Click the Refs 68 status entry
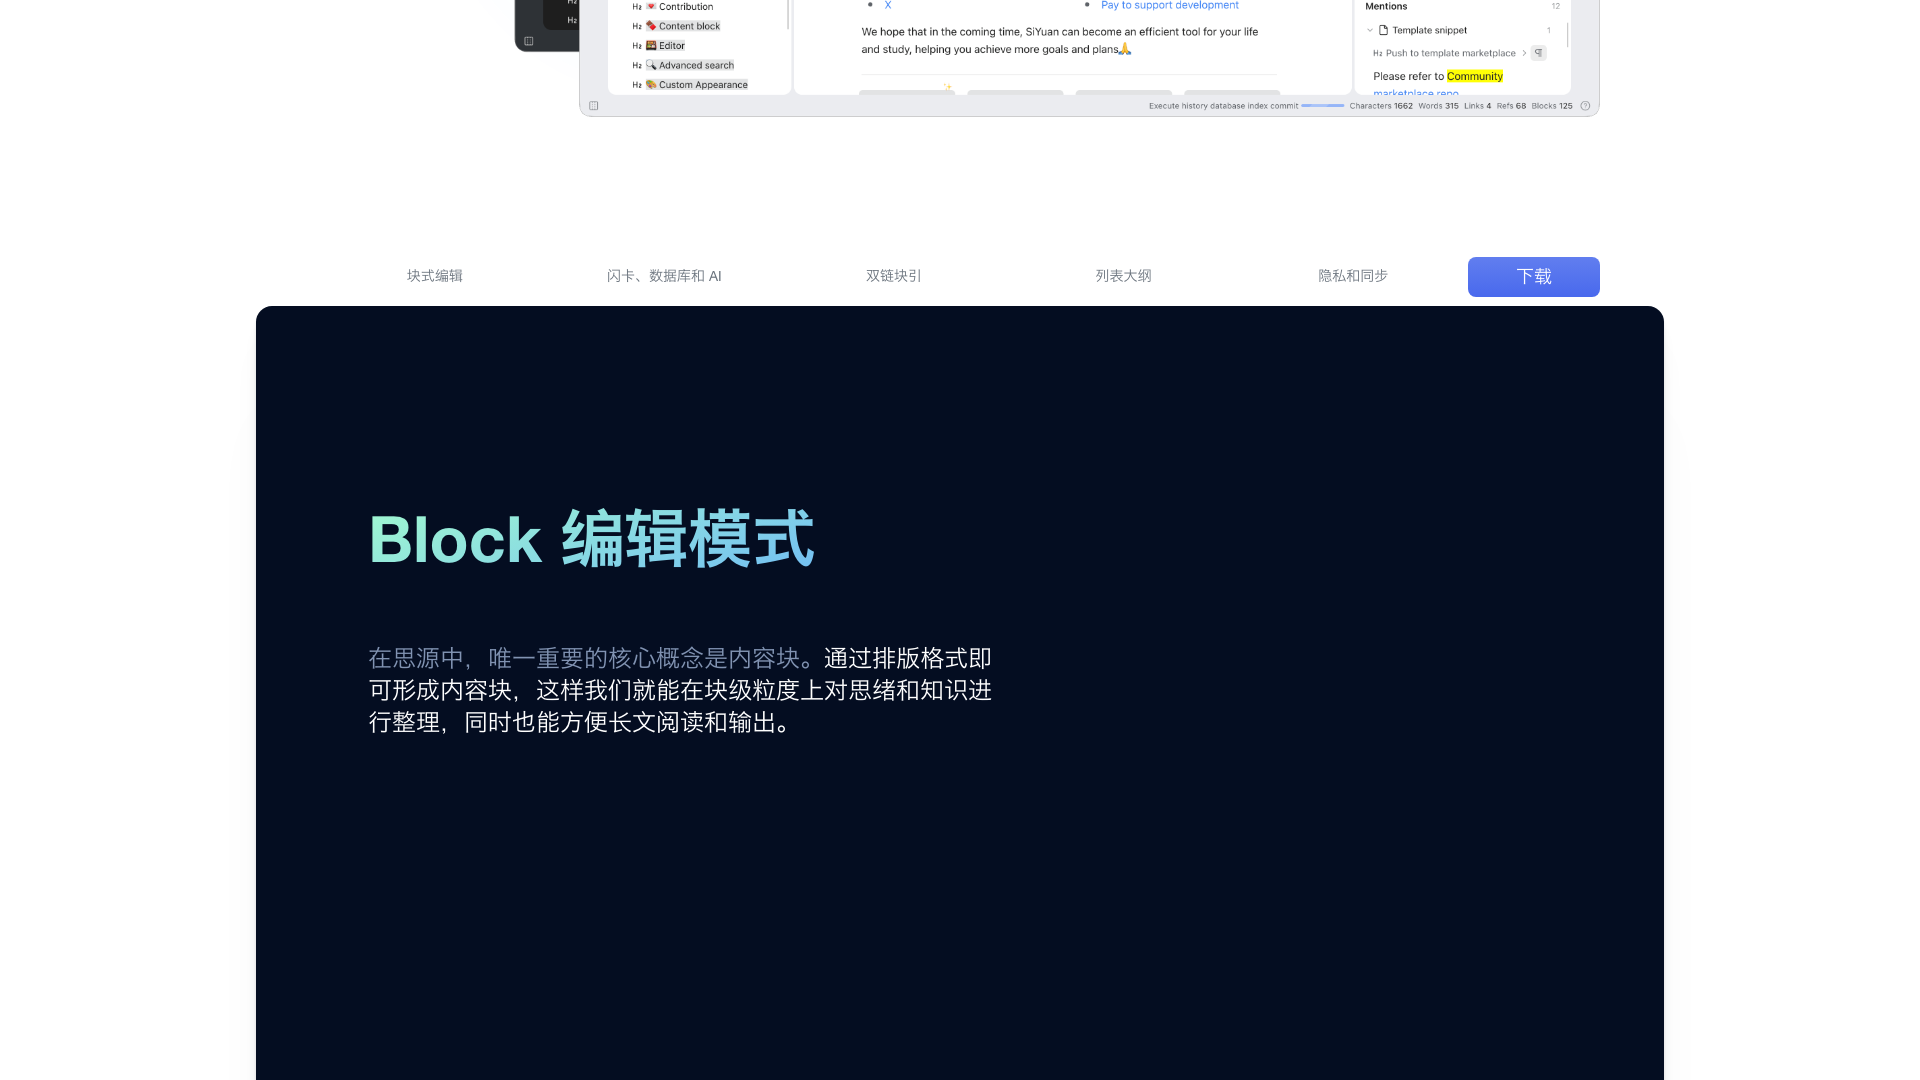This screenshot has height=1080, width=1920. click(1511, 106)
